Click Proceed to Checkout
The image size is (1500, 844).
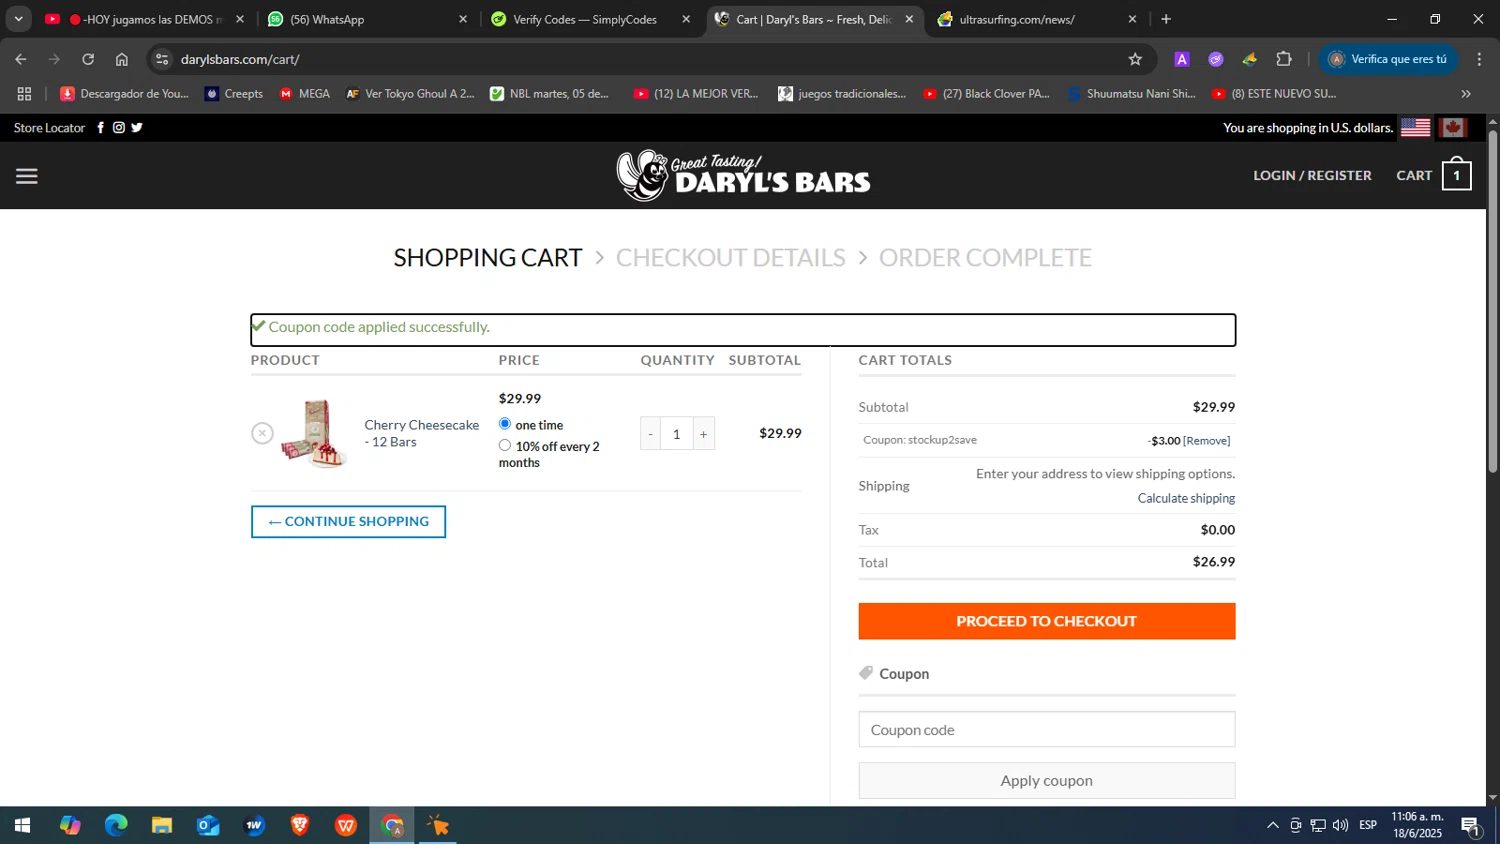click(1047, 621)
